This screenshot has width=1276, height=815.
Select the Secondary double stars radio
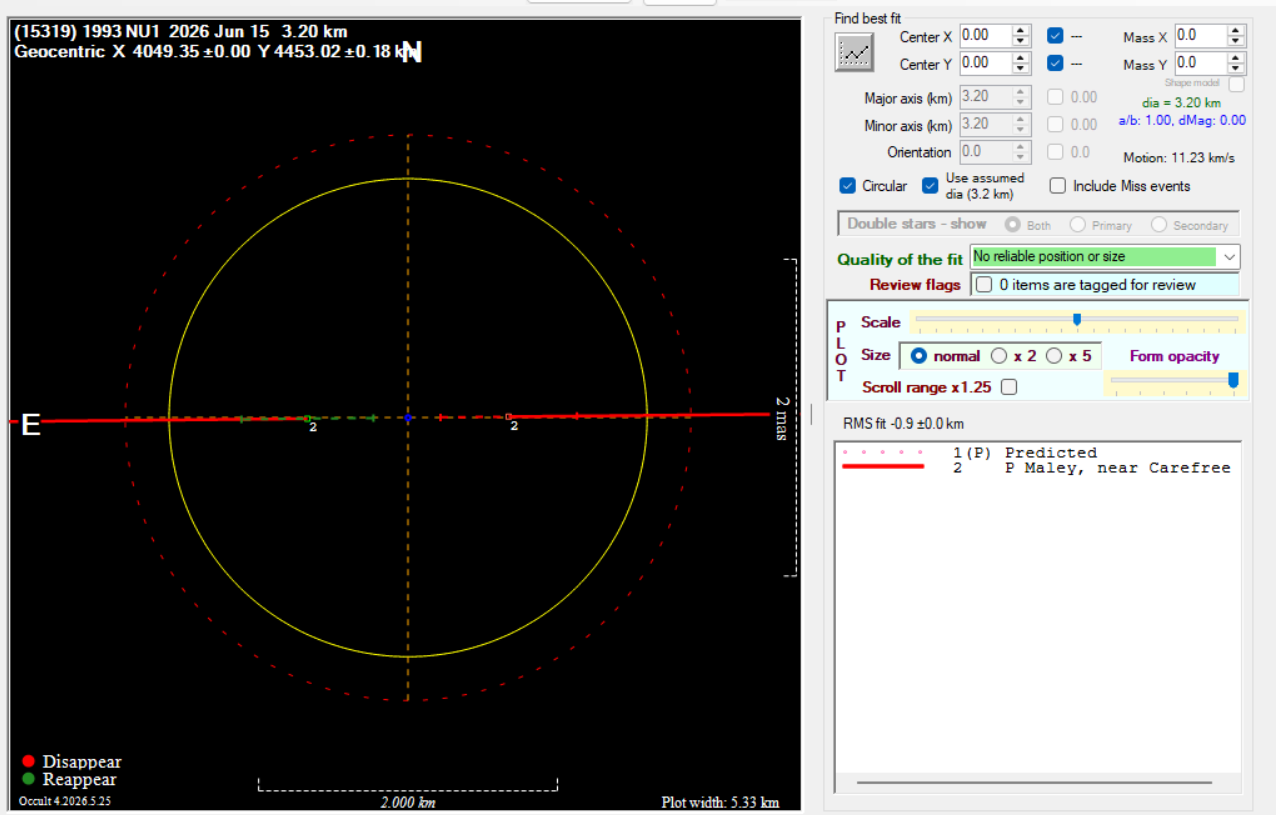[1159, 225]
